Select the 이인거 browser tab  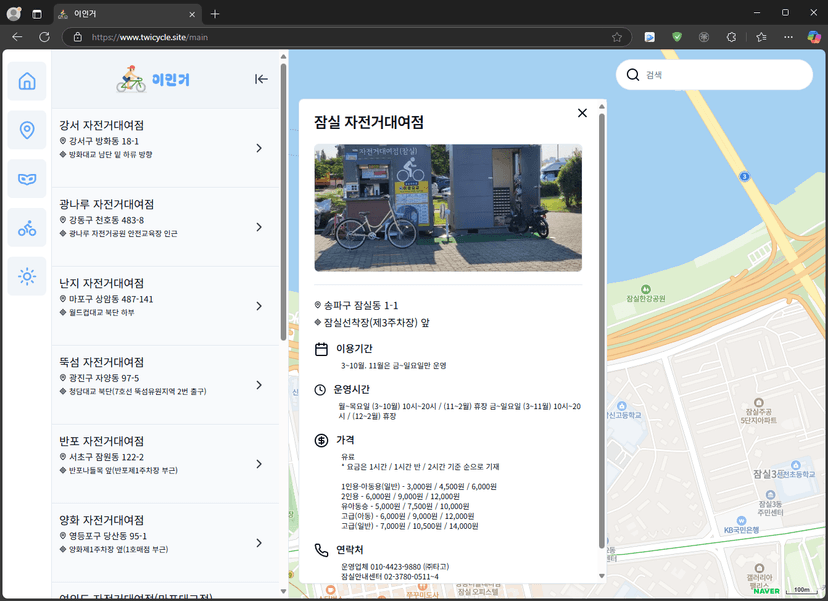tap(127, 14)
